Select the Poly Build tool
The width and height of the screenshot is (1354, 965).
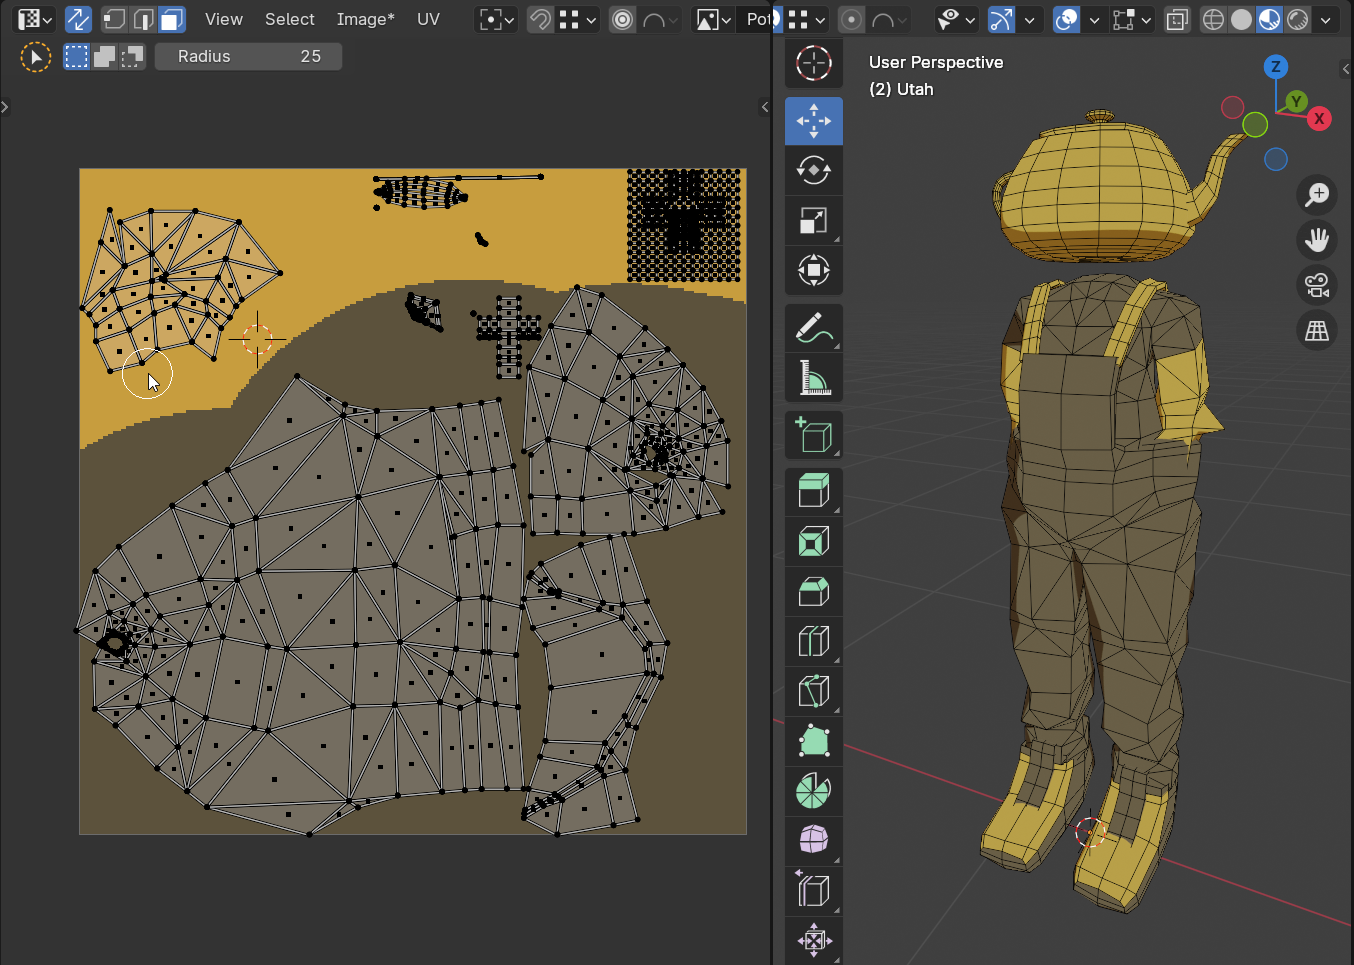(x=814, y=742)
